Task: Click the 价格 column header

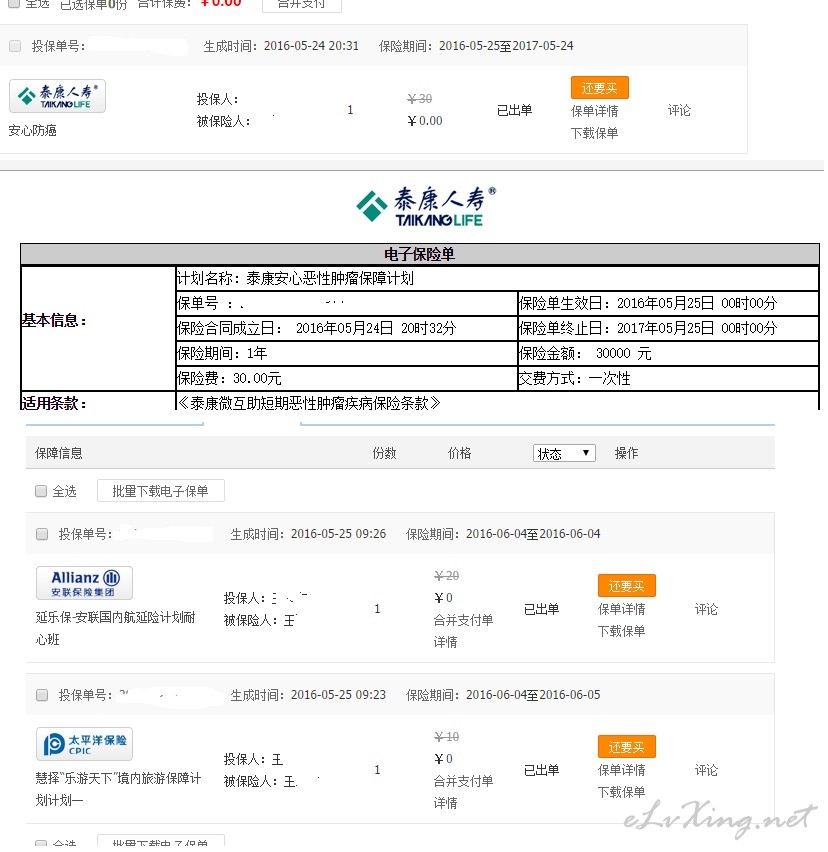Action: [460, 453]
